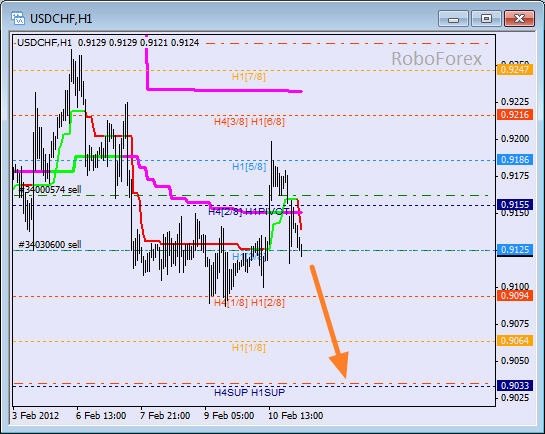Click the 0.9247 orange price label

[x=515, y=70]
